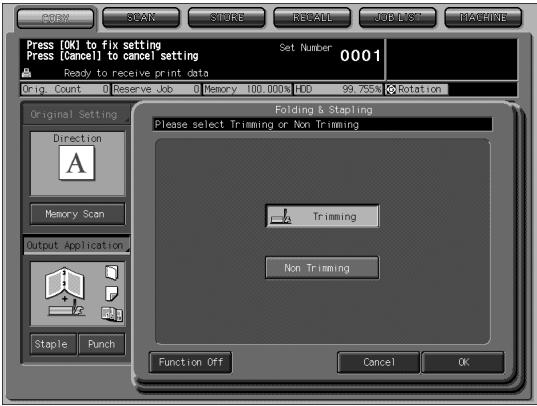Open the Output Application panel header
Viewport: 537px width, 406px height.
coord(77,245)
